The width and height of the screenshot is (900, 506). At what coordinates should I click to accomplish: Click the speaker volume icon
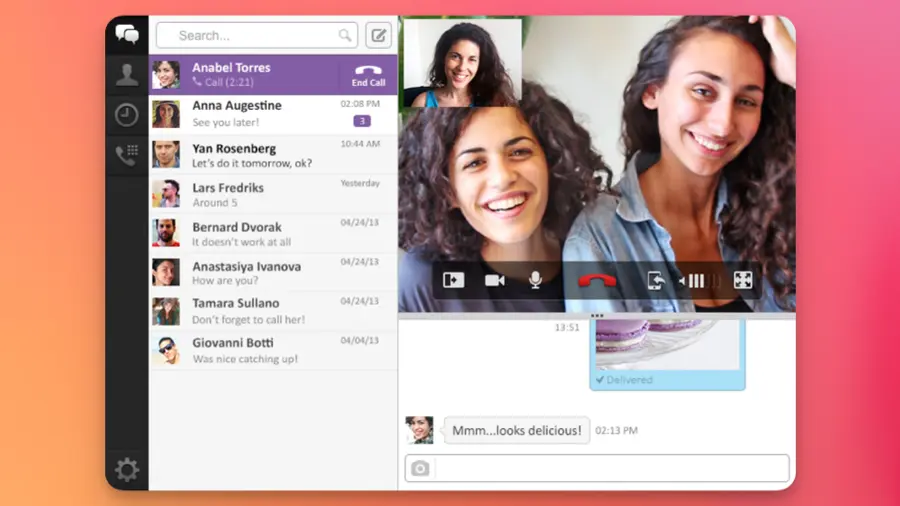(682, 281)
